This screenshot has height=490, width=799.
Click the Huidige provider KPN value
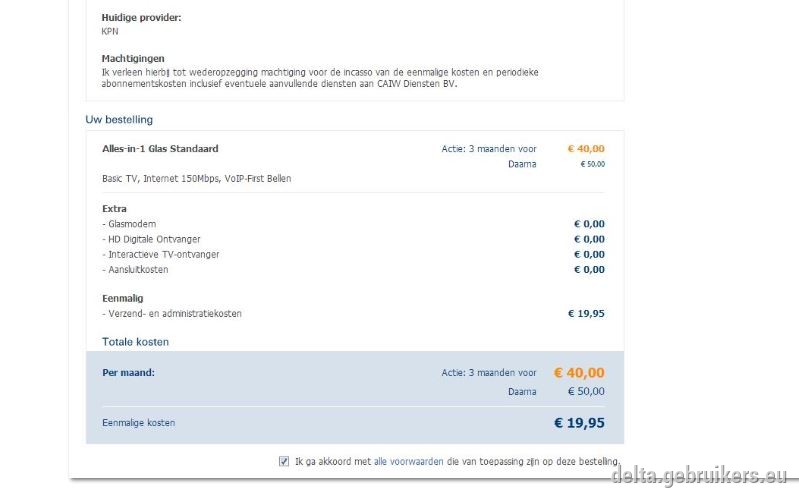point(110,32)
